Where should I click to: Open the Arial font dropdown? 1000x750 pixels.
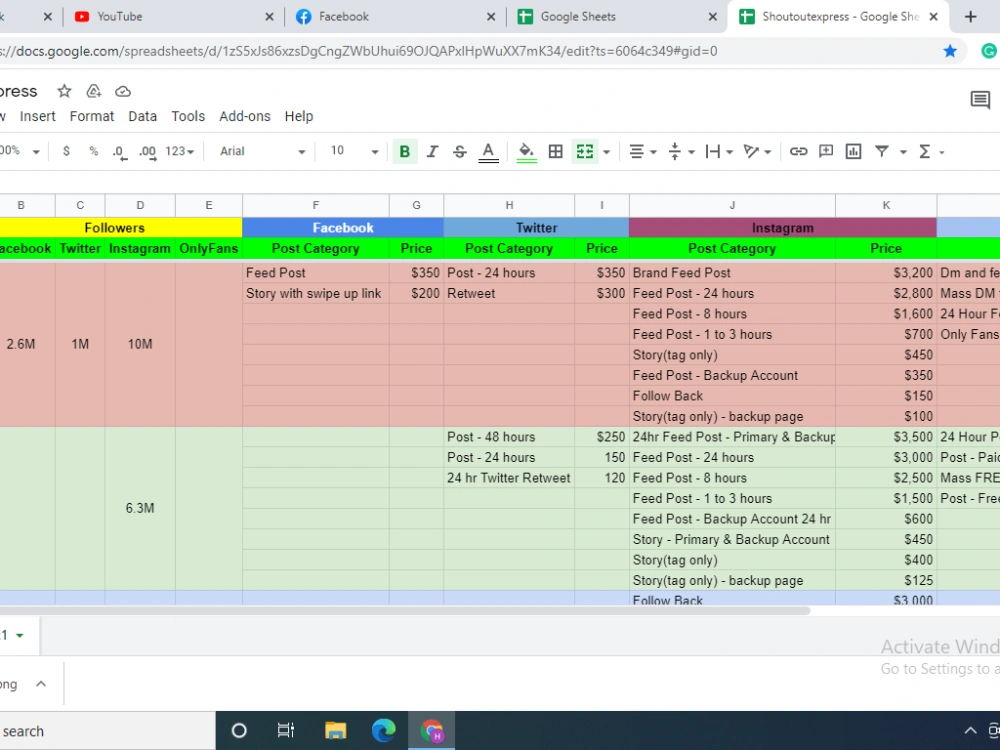pyautogui.click(x=260, y=151)
